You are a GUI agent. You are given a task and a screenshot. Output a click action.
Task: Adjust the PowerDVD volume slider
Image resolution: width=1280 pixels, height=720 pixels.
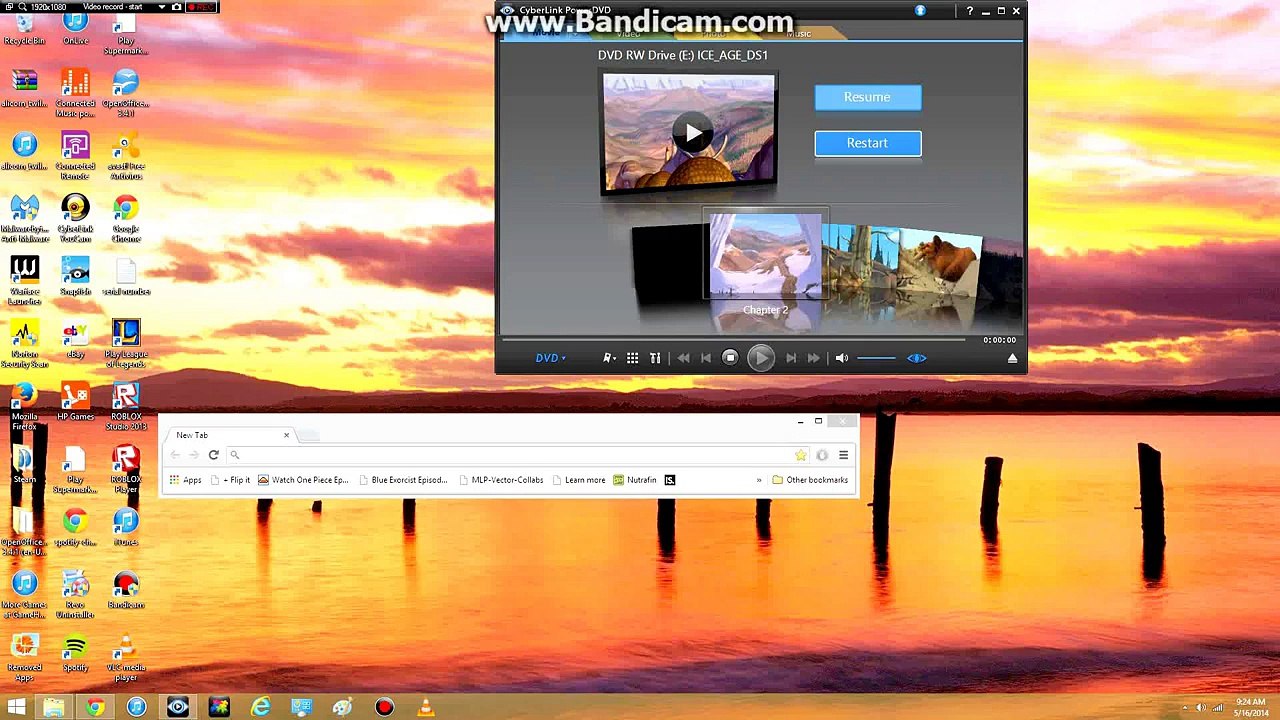click(877, 358)
